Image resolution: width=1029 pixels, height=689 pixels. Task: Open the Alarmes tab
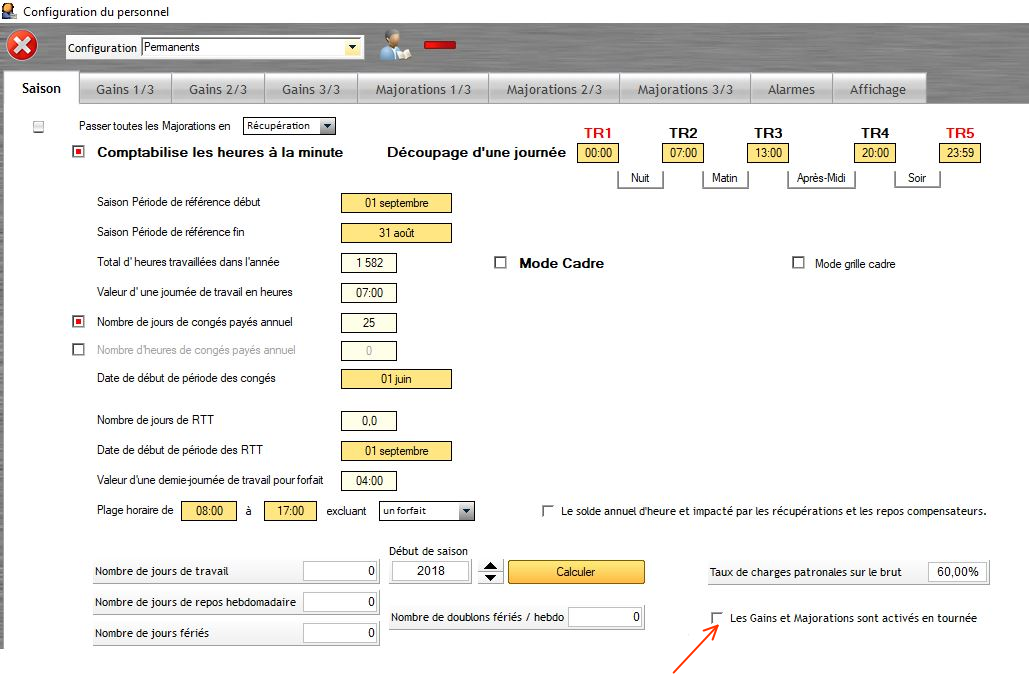point(791,89)
